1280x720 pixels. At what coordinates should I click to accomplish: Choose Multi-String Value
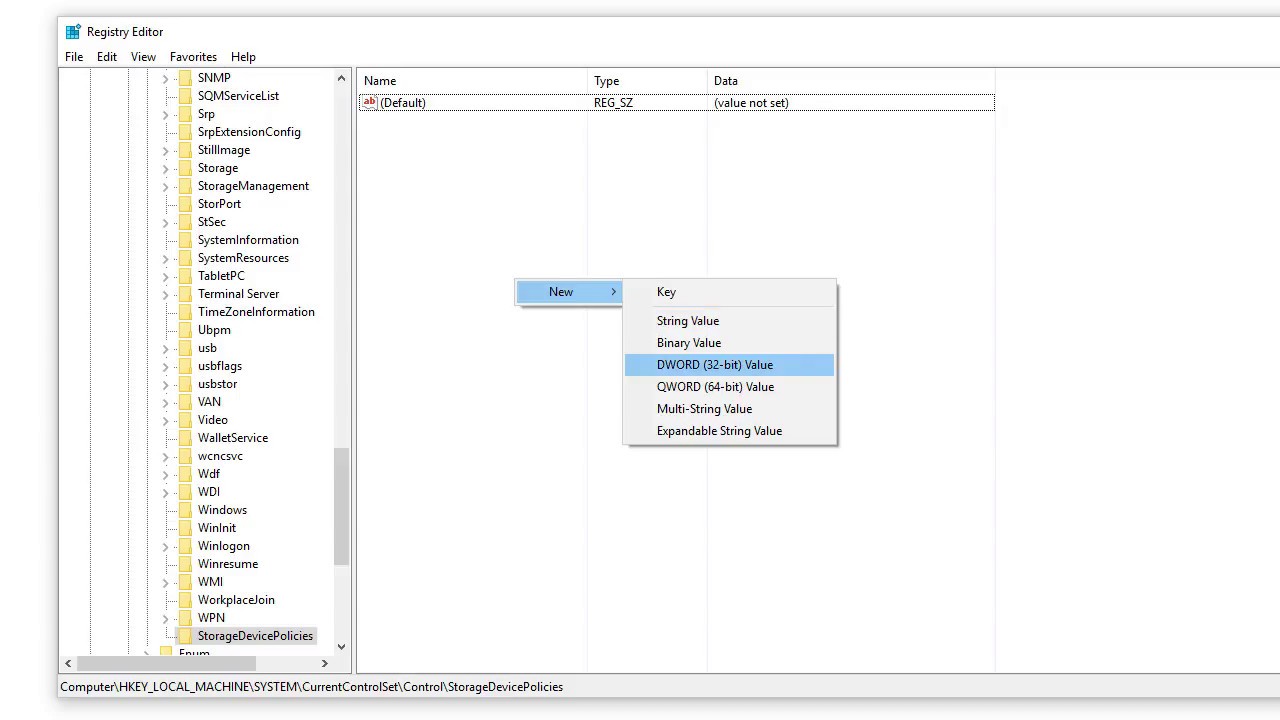(729, 409)
